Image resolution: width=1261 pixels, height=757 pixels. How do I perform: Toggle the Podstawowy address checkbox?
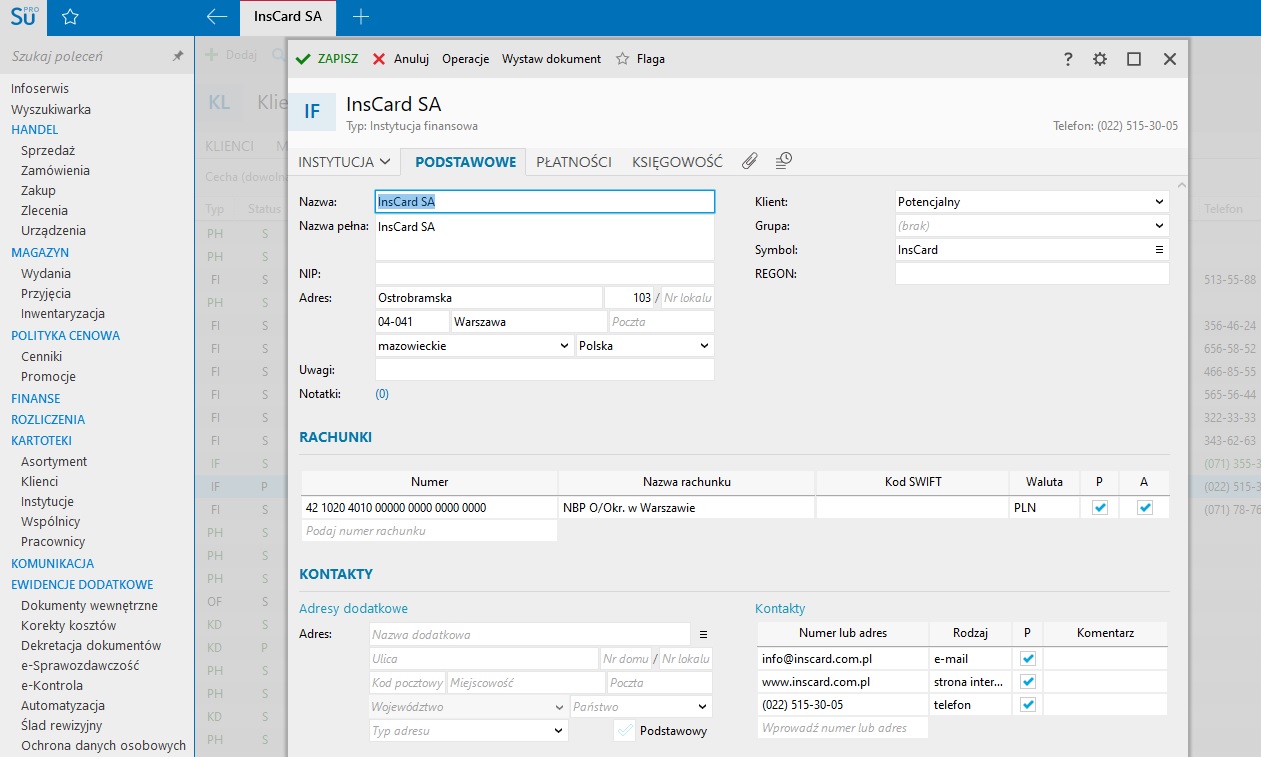pos(625,731)
